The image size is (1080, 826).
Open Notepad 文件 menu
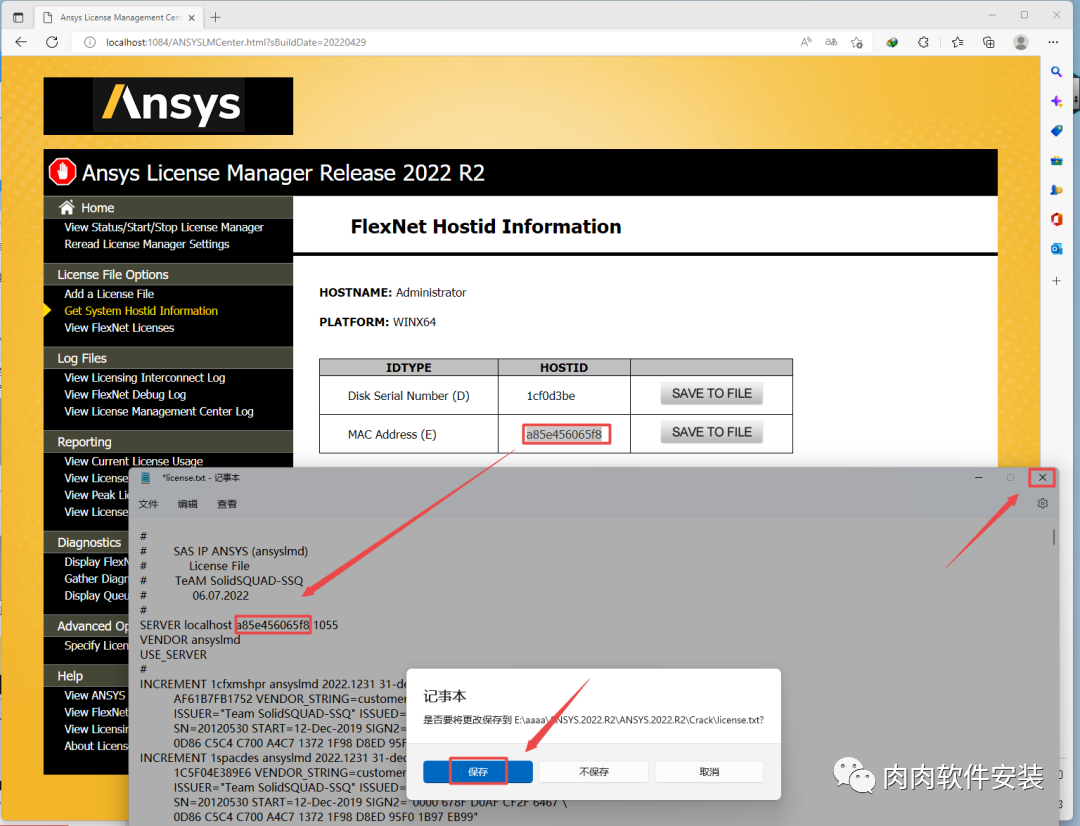coord(148,504)
